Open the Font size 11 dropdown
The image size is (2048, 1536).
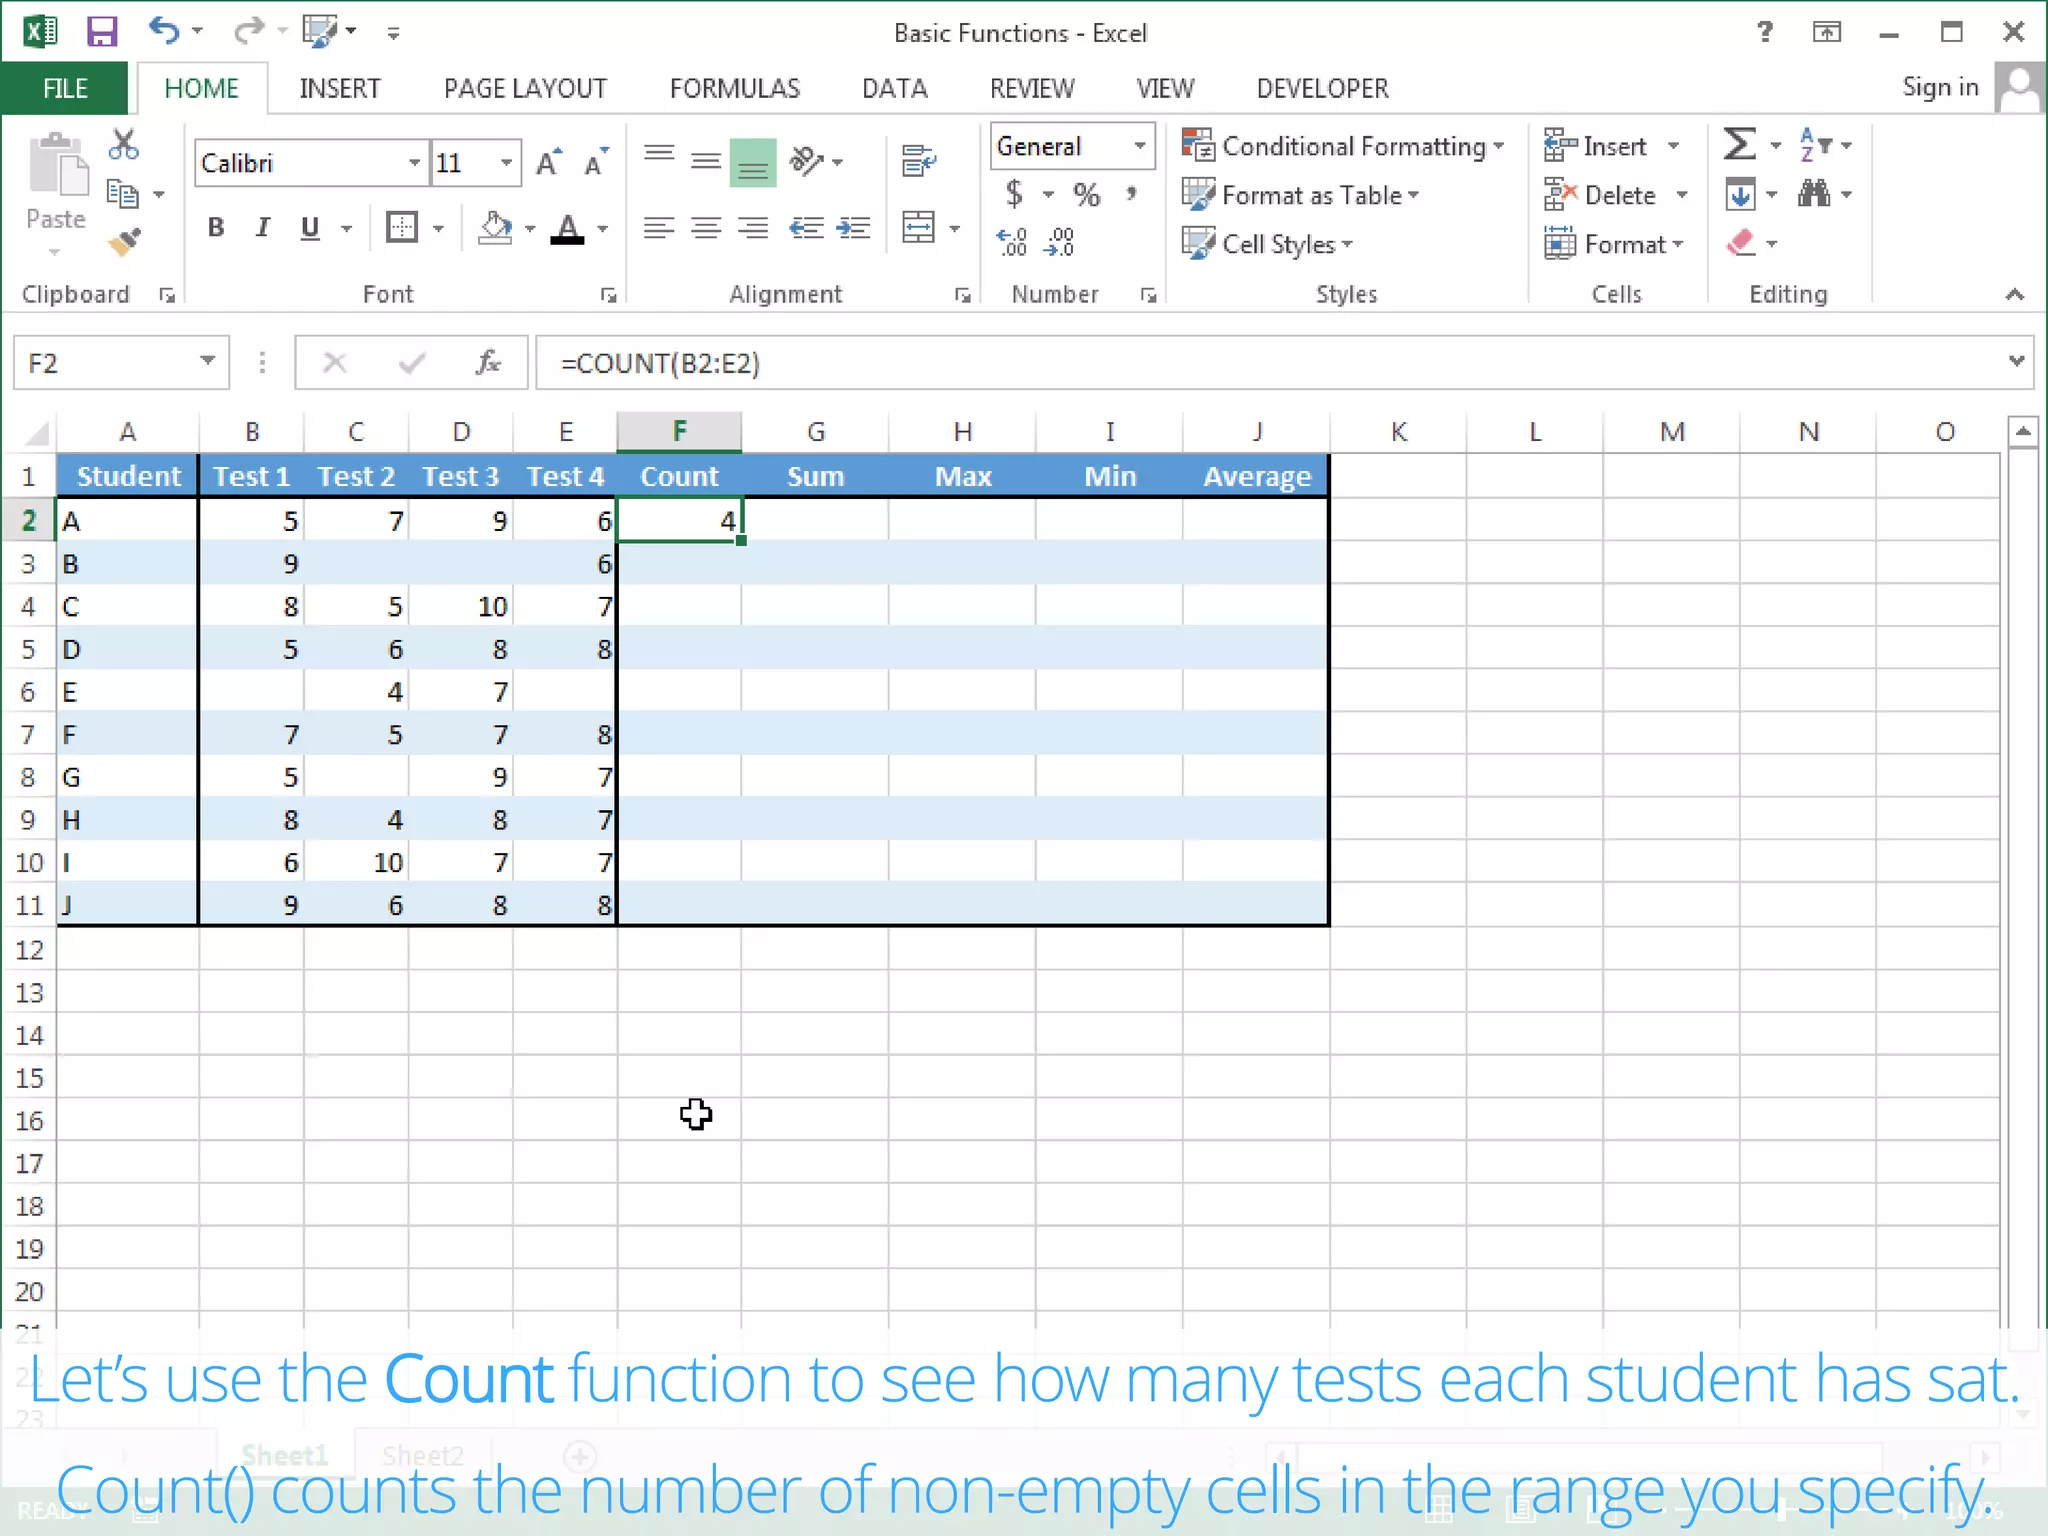[506, 163]
